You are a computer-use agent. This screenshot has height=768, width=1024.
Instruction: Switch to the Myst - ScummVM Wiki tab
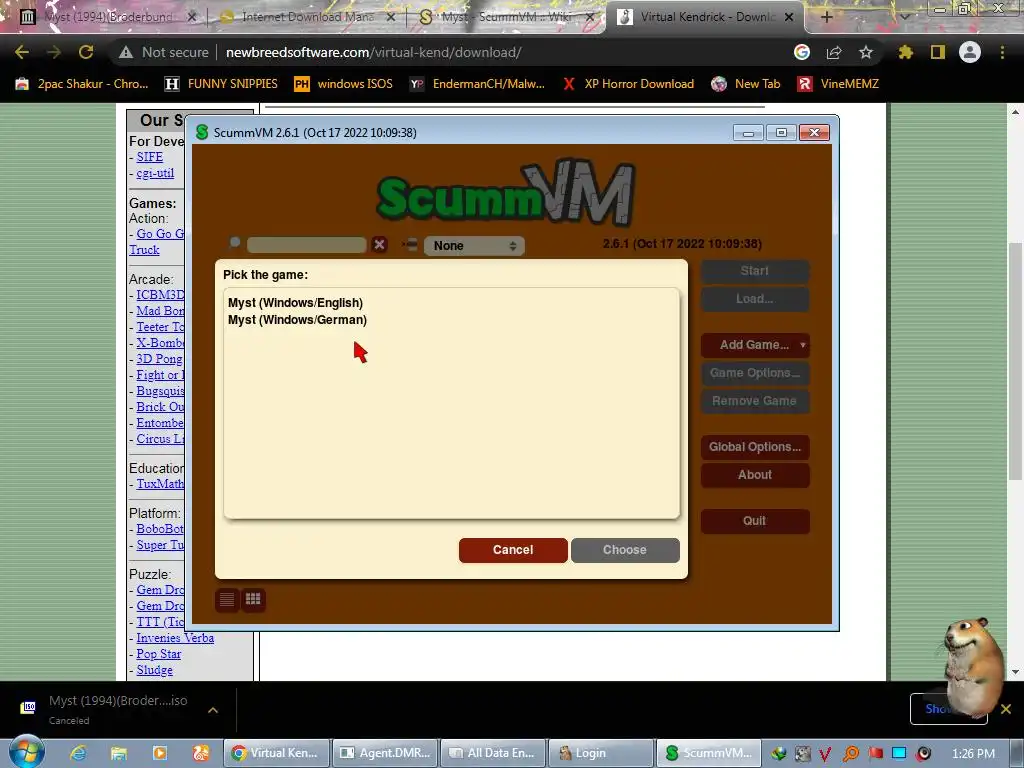pos(506,17)
